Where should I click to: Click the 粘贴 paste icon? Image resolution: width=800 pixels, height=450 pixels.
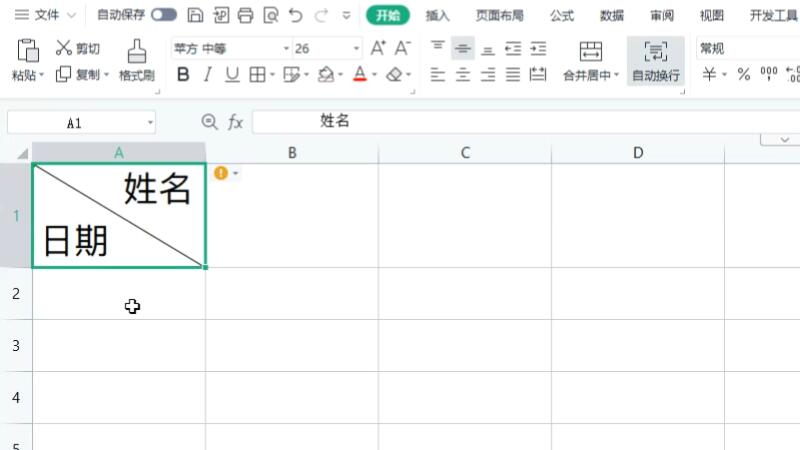pos(28,50)
